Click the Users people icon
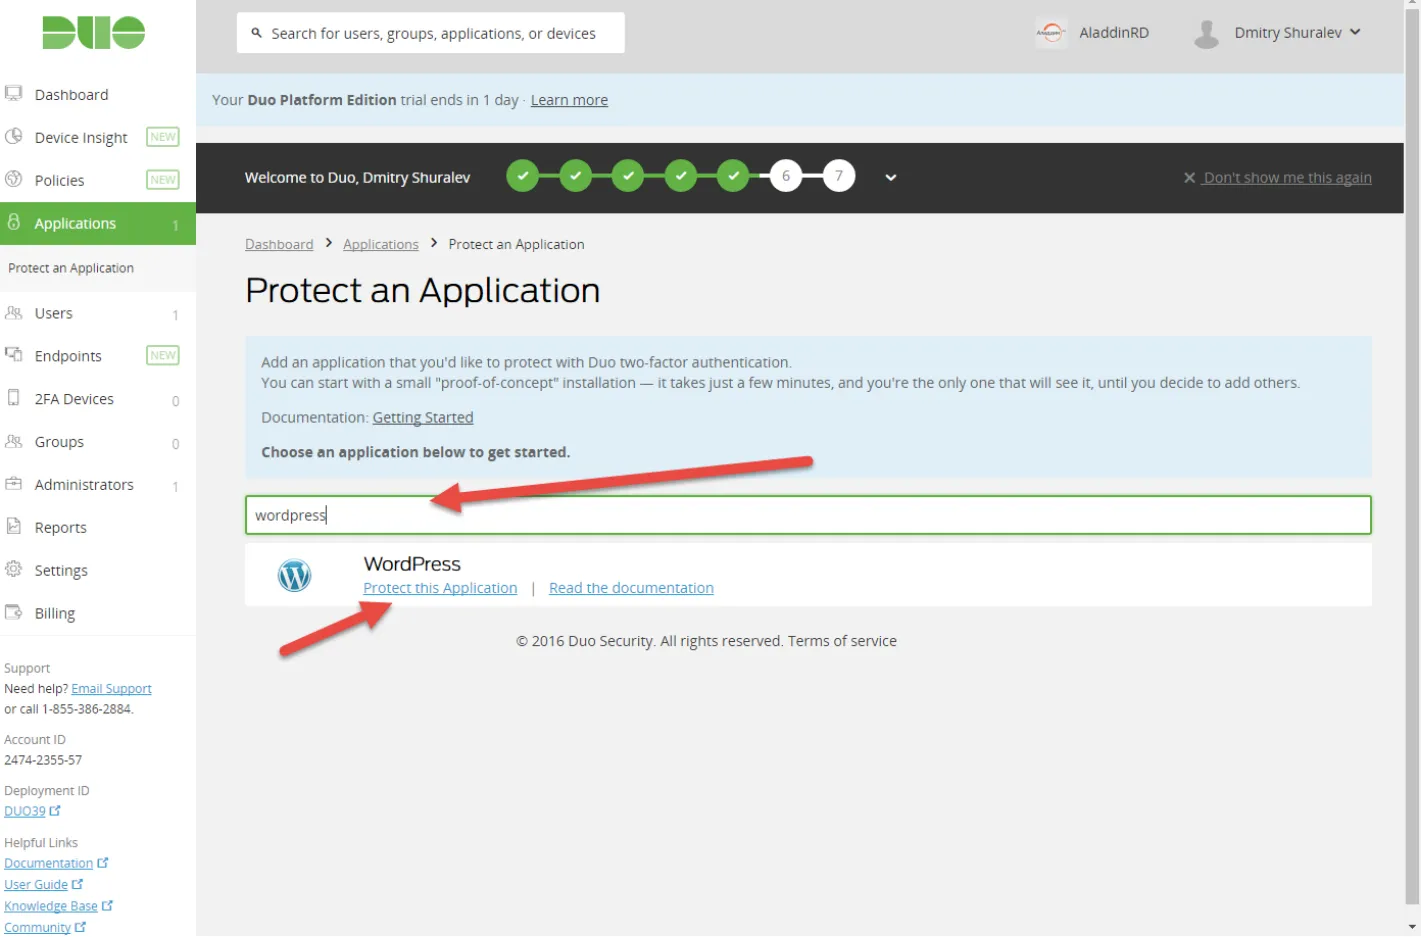 click(14, 313)
